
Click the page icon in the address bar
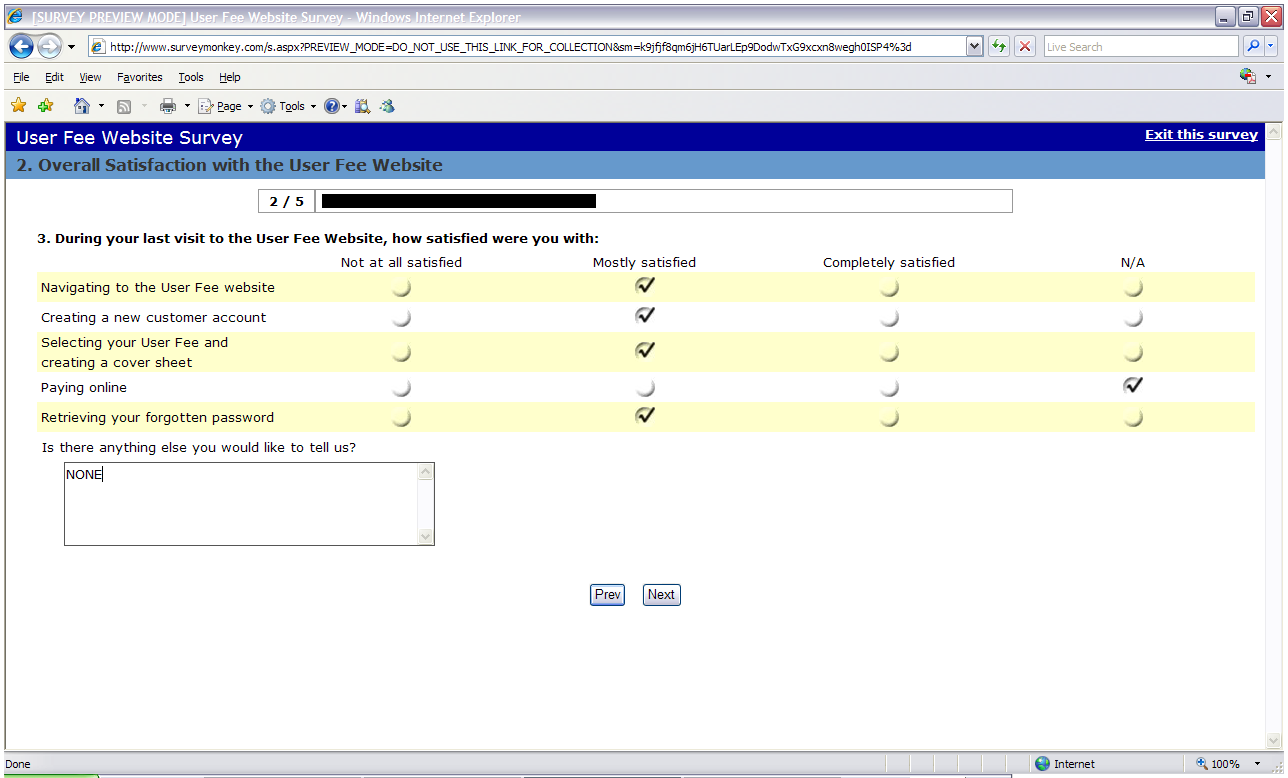[98, 47]
